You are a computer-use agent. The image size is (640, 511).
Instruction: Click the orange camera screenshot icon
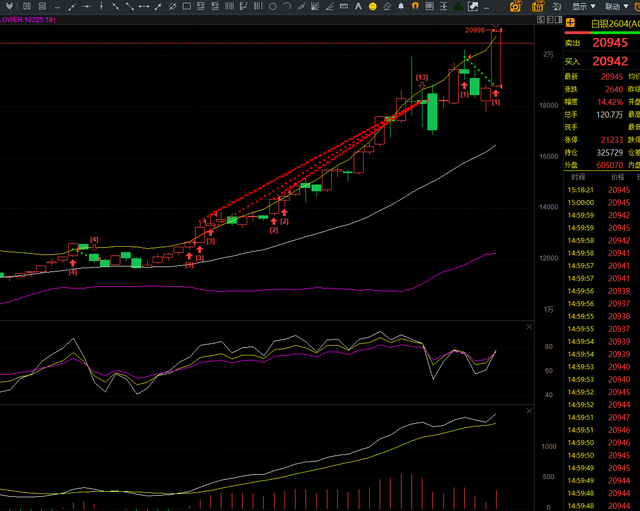point(516,6)
